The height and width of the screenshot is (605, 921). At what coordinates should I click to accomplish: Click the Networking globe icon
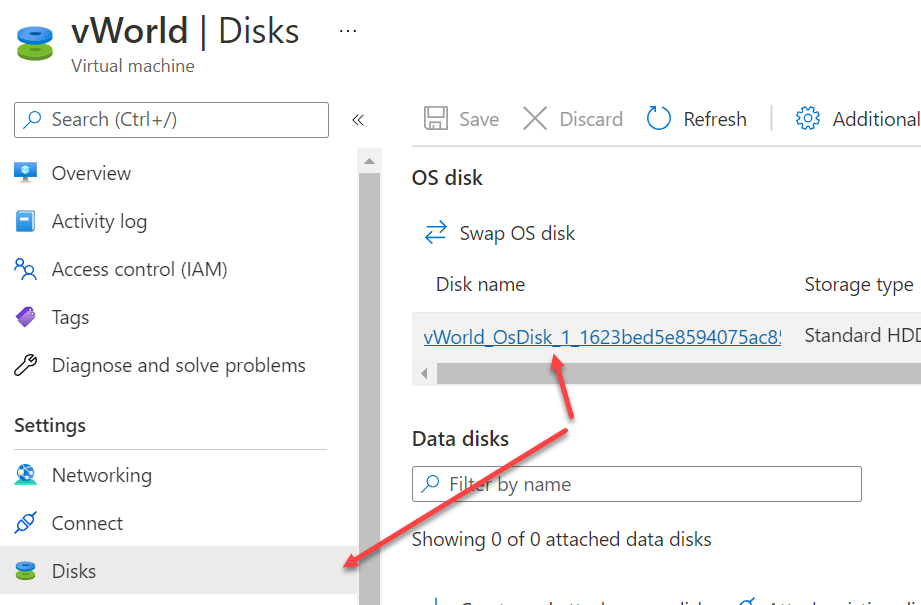(x=26, y=475)
